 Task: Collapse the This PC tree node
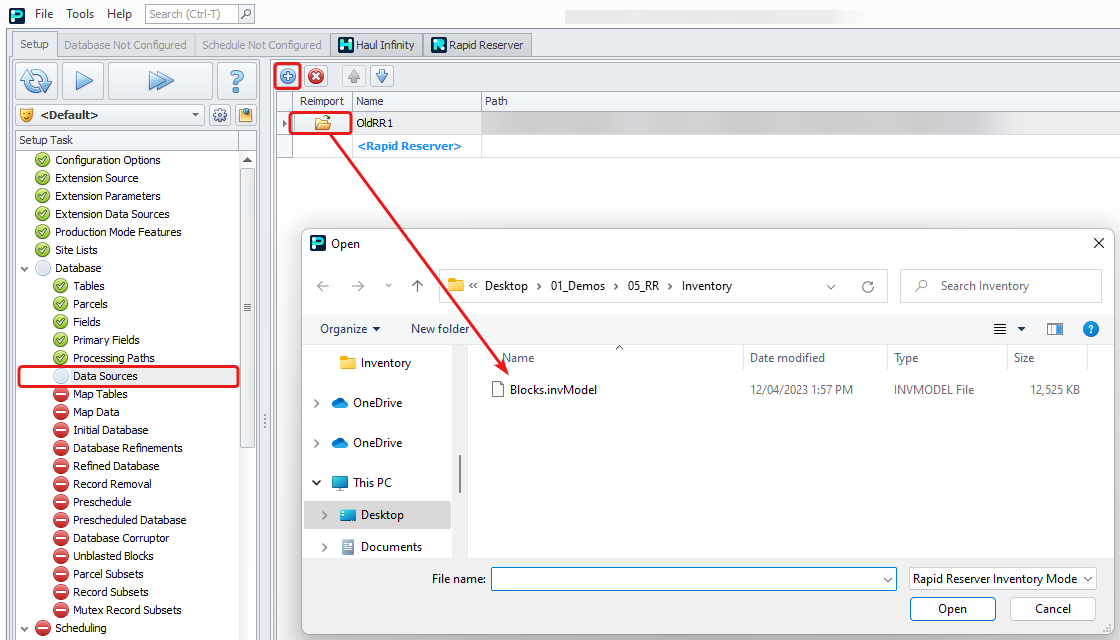click(316, 483)
